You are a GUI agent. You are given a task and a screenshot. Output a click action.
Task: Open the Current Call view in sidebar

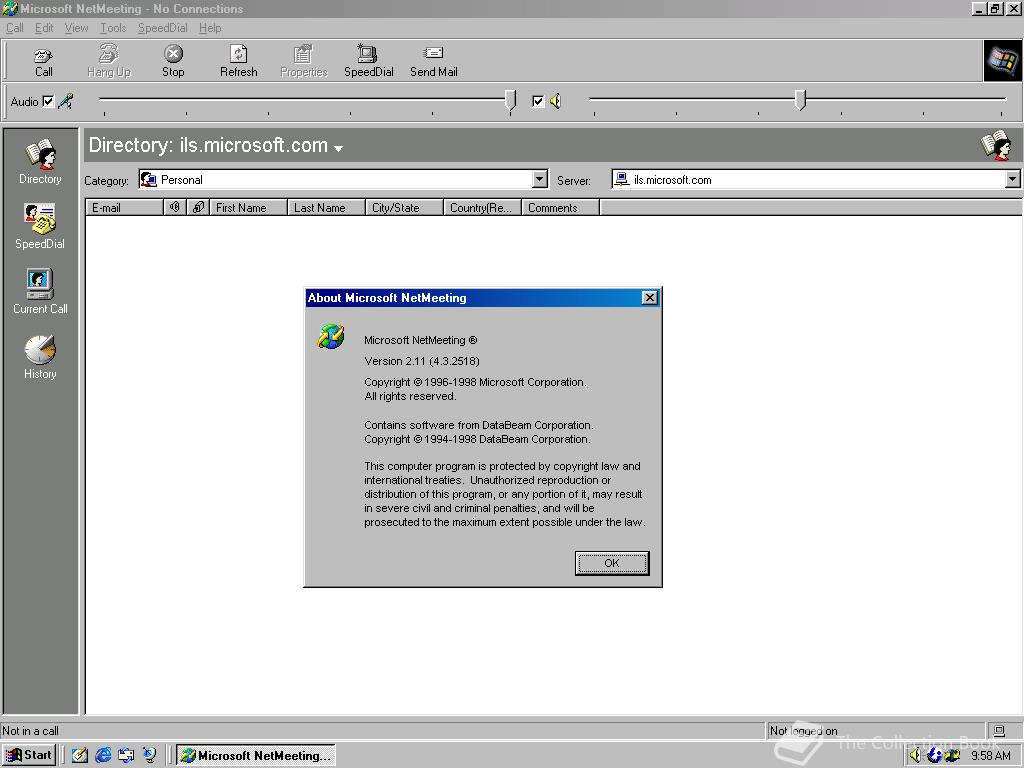coord(40,292)
